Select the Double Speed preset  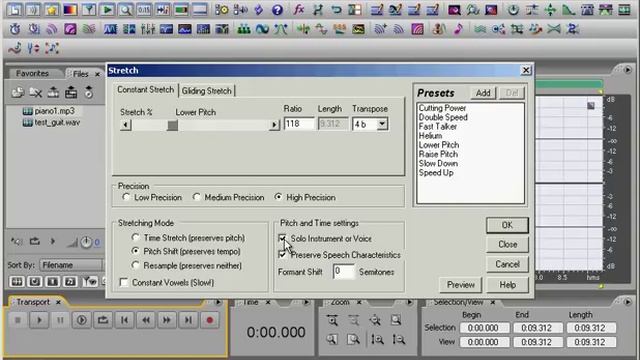443,117
